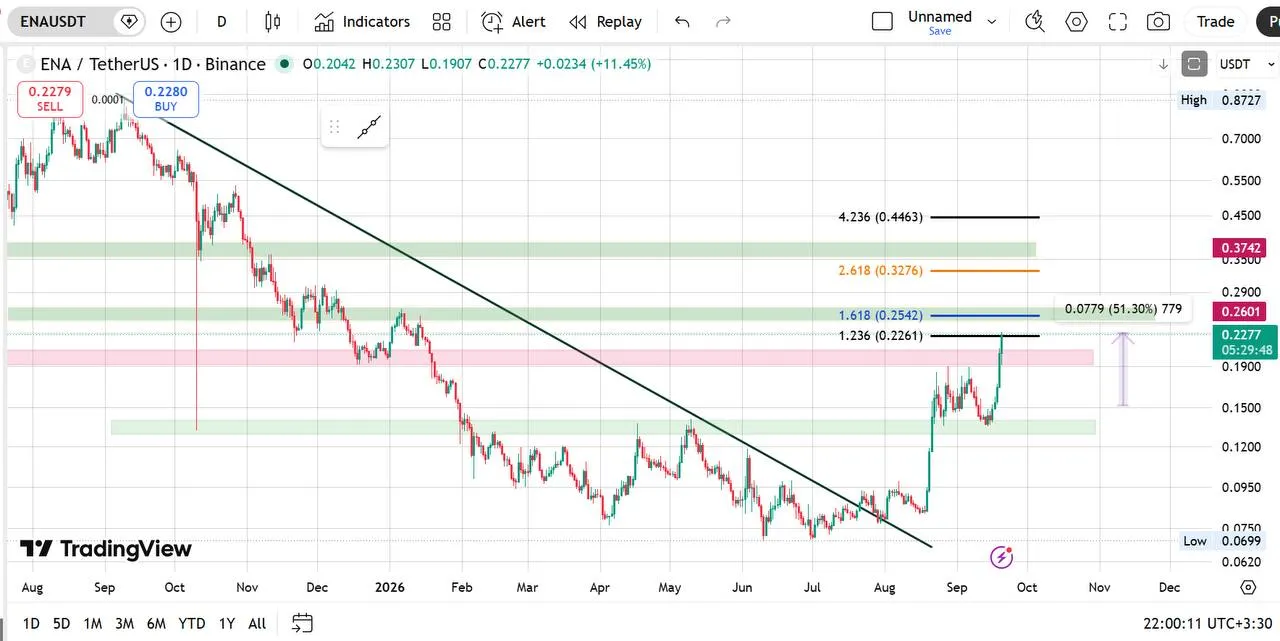Open the quick search lightbulb icon
1280x641 pixels.
click(1035, 21)
